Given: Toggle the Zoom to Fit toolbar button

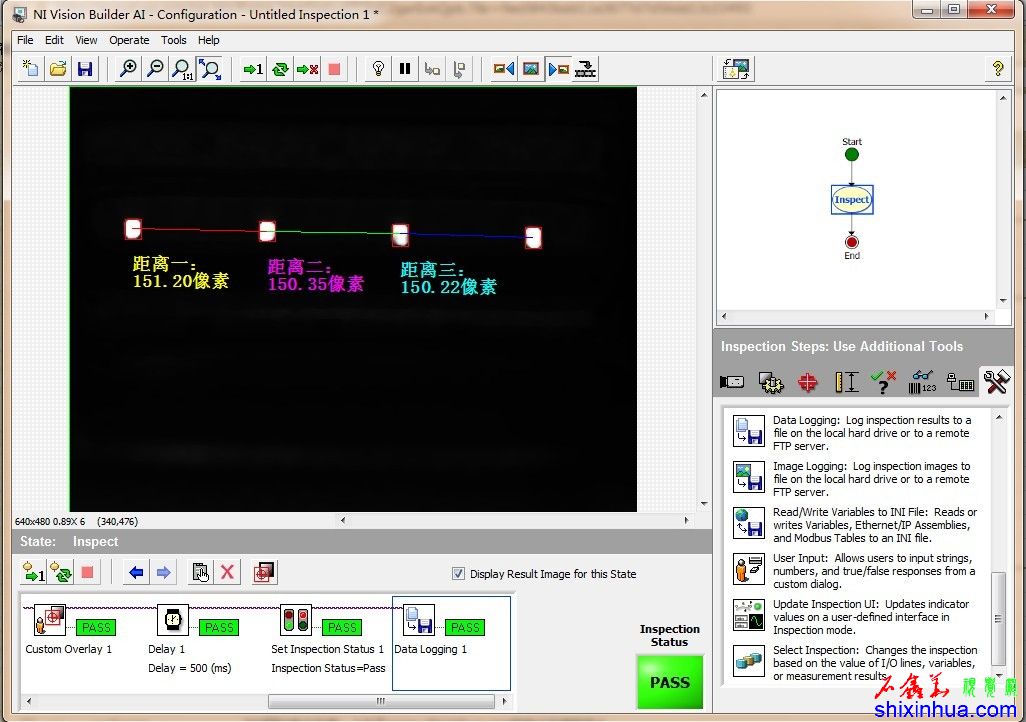Looking at the screenshot, I should 210,69.
